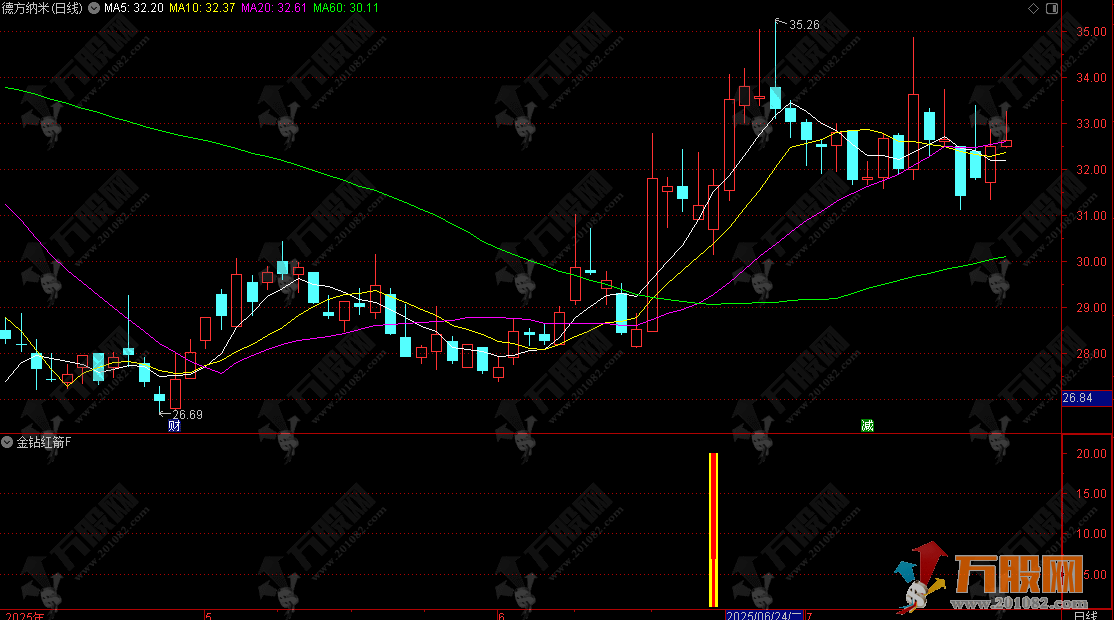Click the 28.00 price axis label
Image resolution: width=1114 pixels, height=620 pixels.
click(x=1091, y=354)
